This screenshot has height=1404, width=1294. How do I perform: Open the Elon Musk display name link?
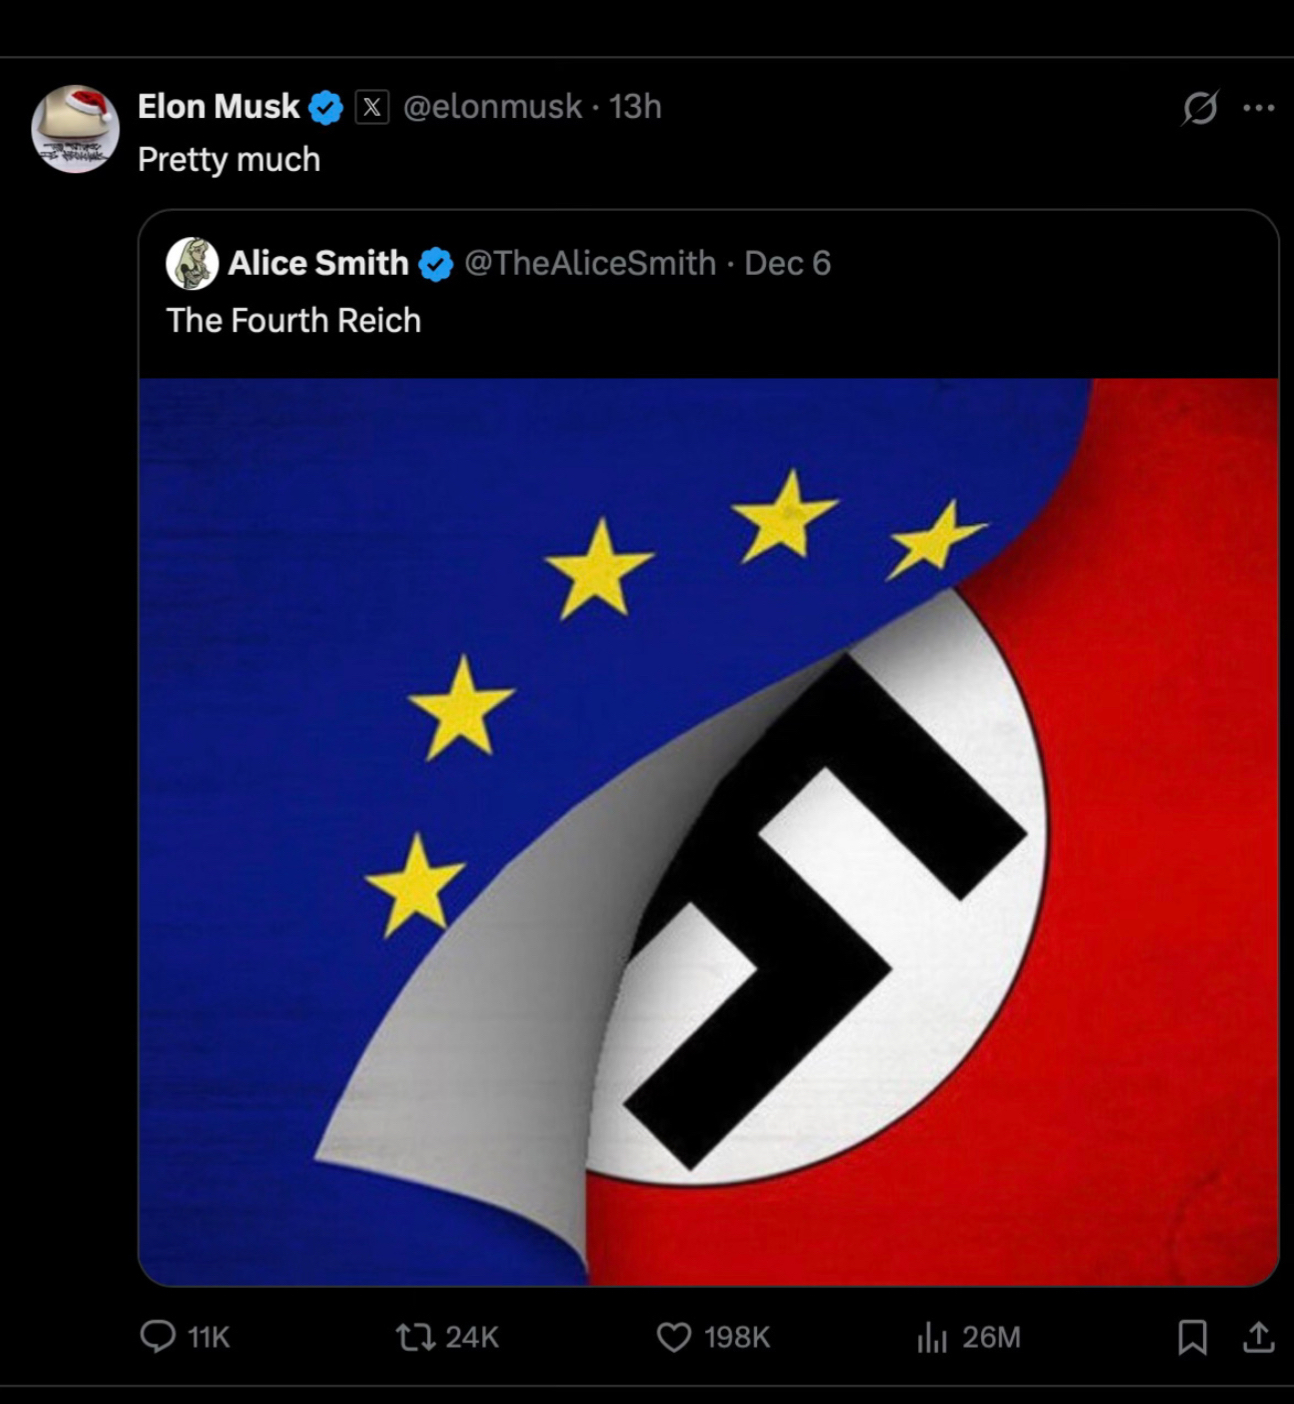point(218,106)
